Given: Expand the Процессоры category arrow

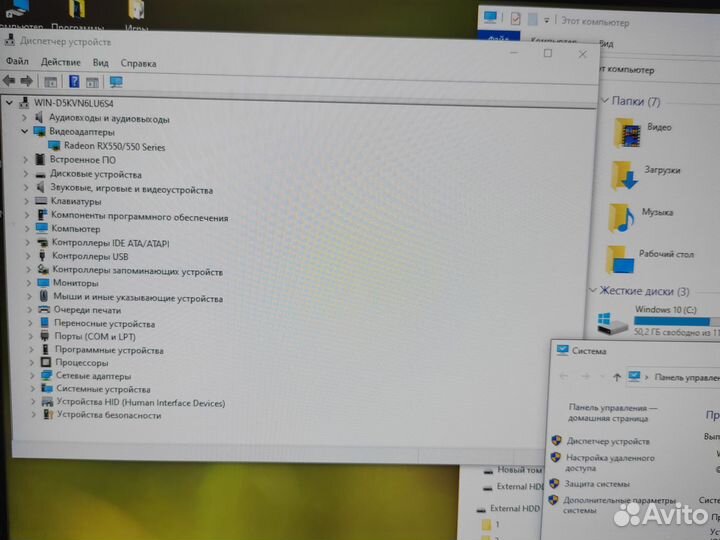Looking at the screenshot, I should [32, 362].
